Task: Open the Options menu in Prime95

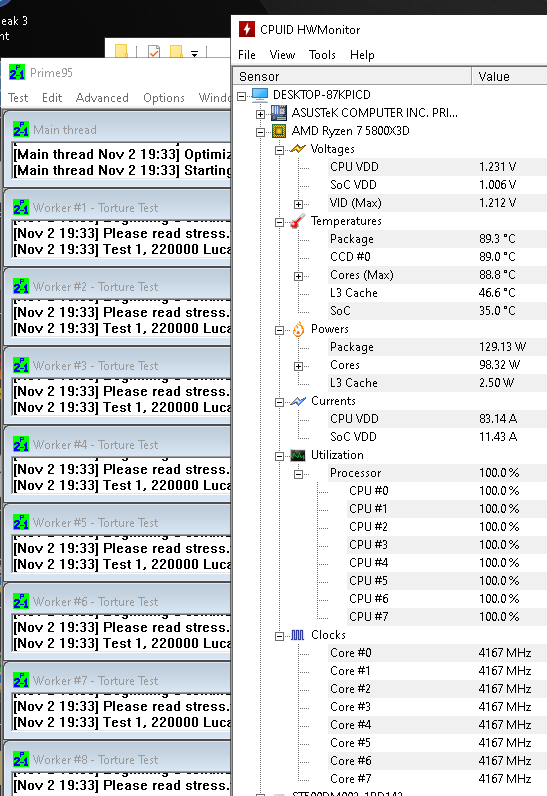Action: point(163,97)
